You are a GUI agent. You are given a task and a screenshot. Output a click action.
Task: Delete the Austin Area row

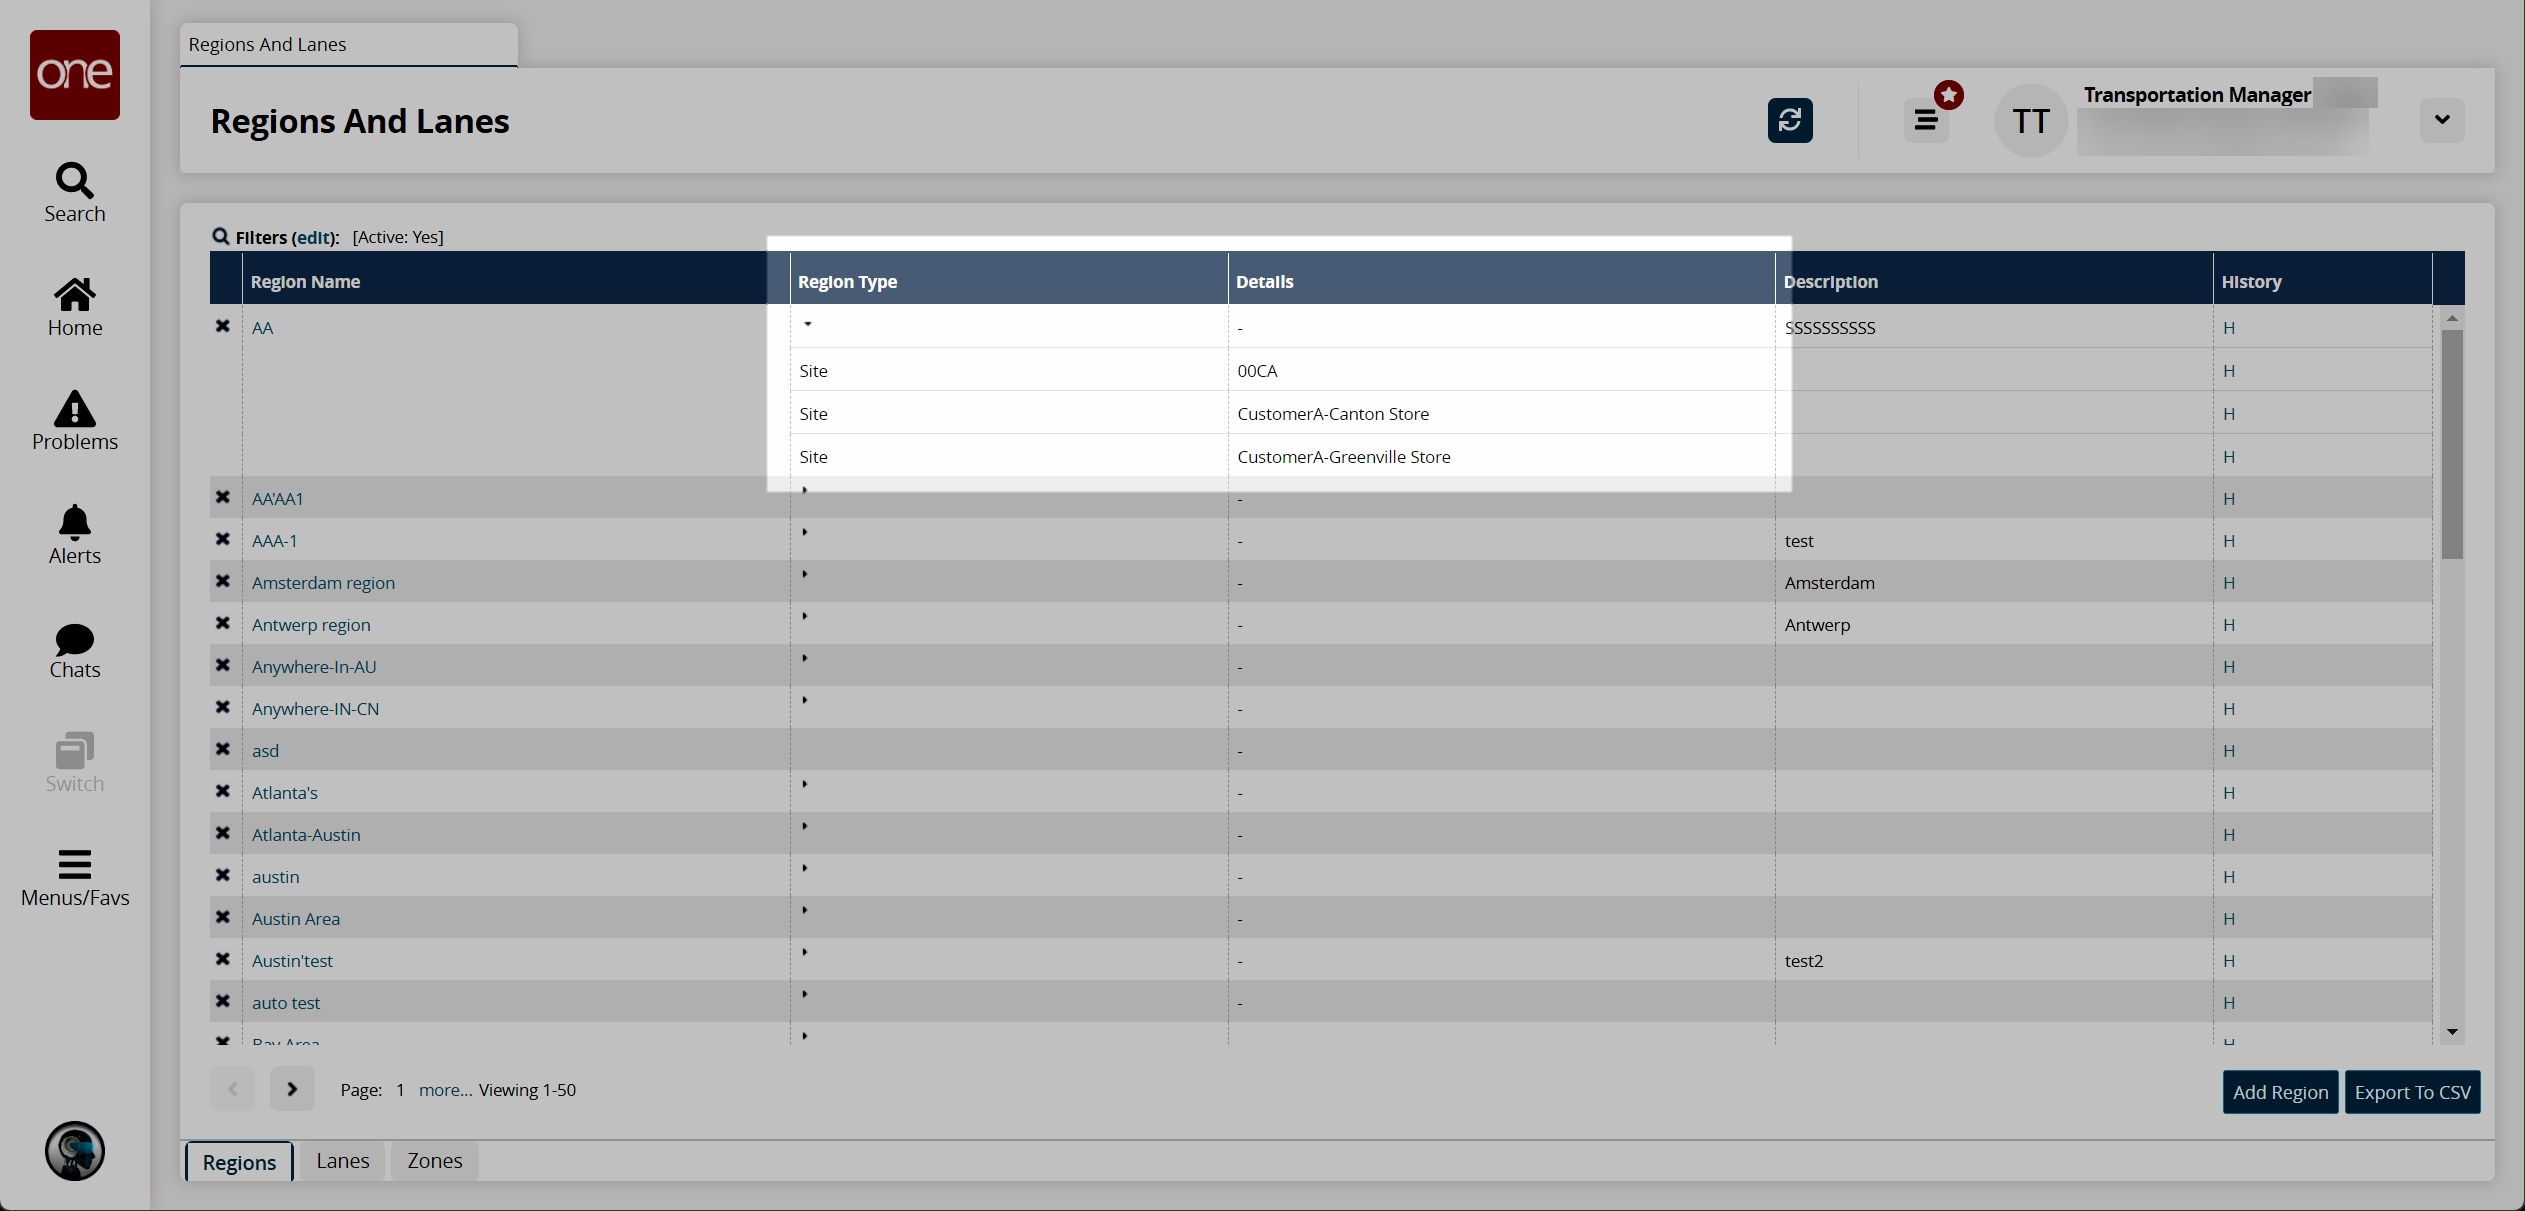pyautogui.click(x=223, y=917)
